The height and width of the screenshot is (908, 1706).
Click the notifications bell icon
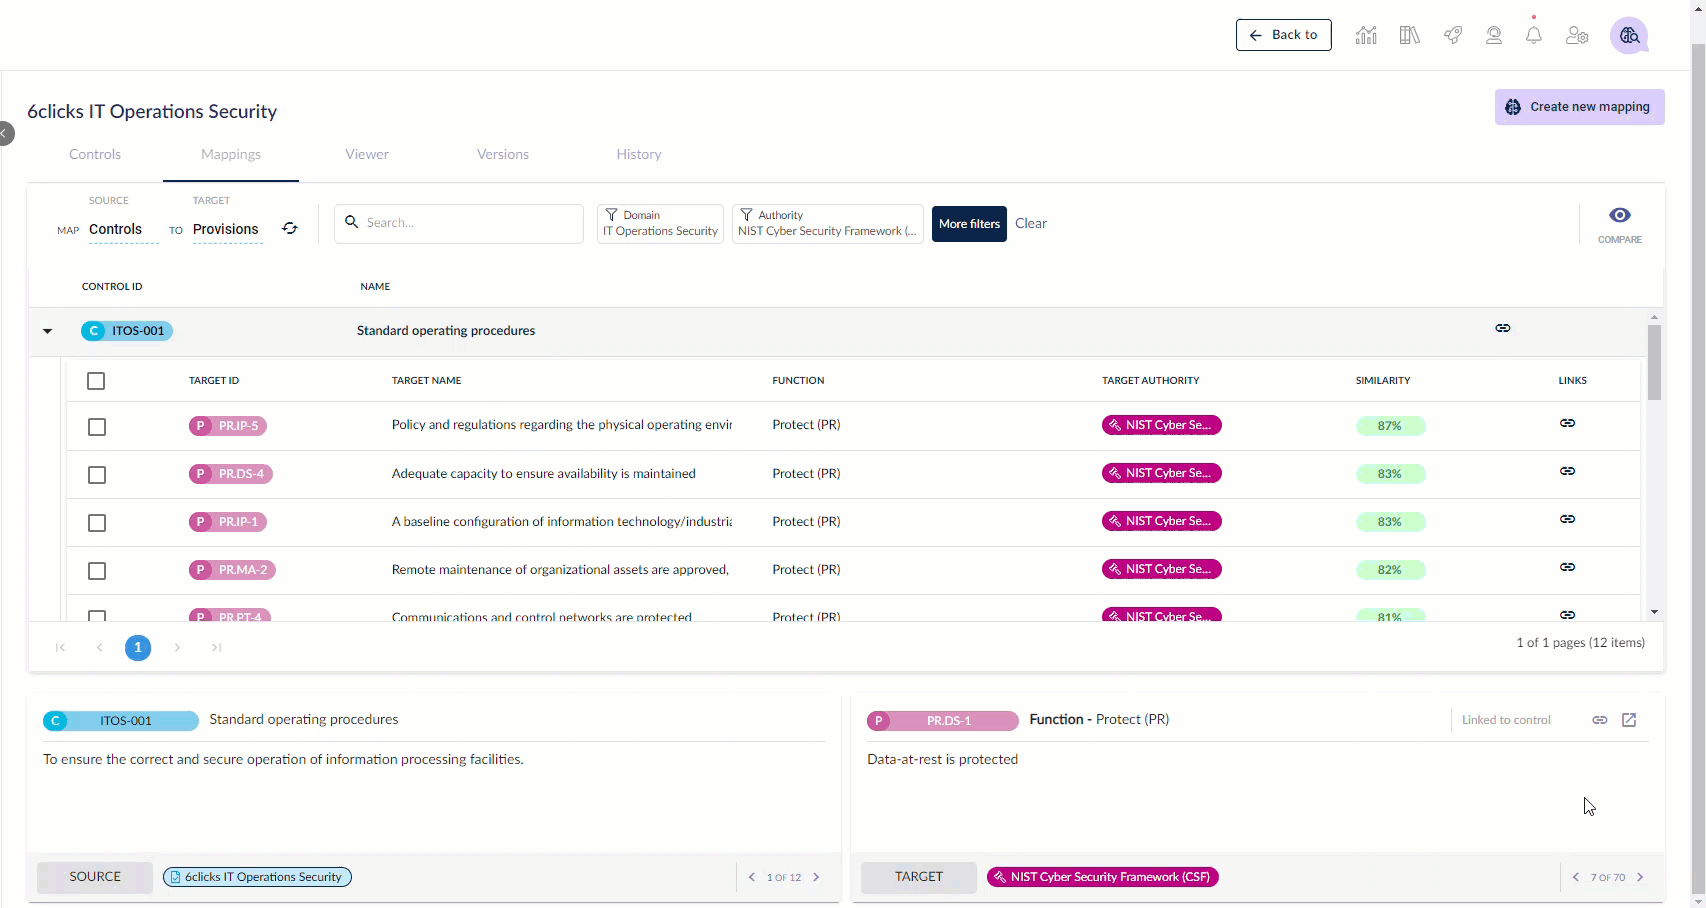coord(1533,35)
